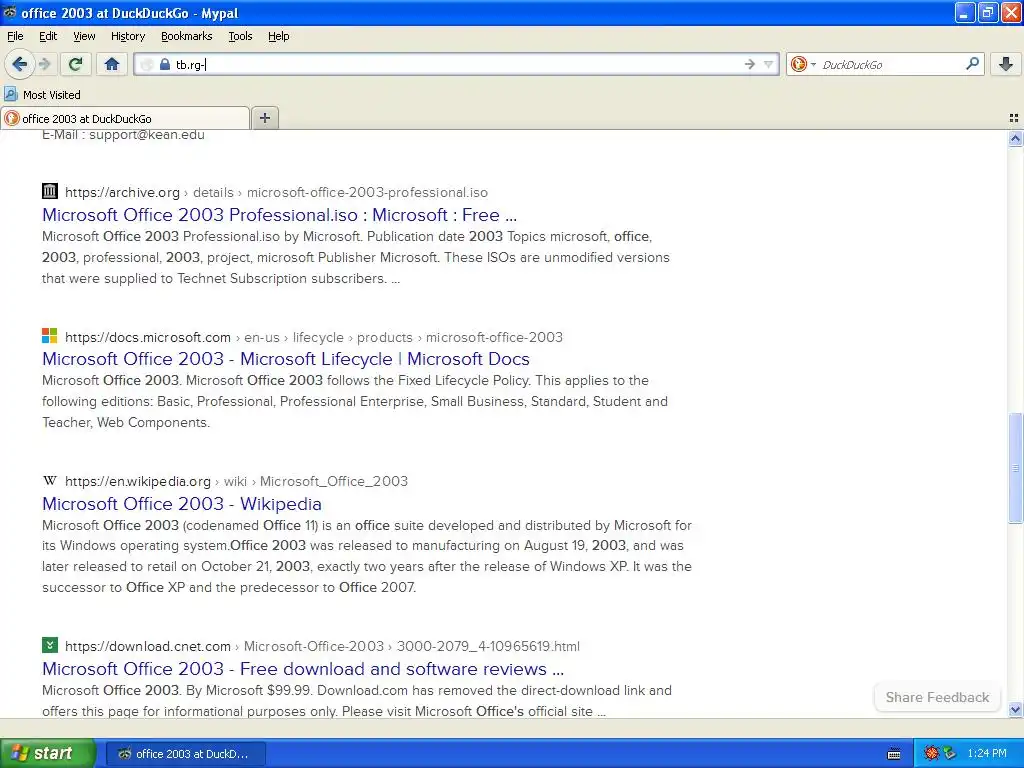Open the View menu

[x=84, y=36]
